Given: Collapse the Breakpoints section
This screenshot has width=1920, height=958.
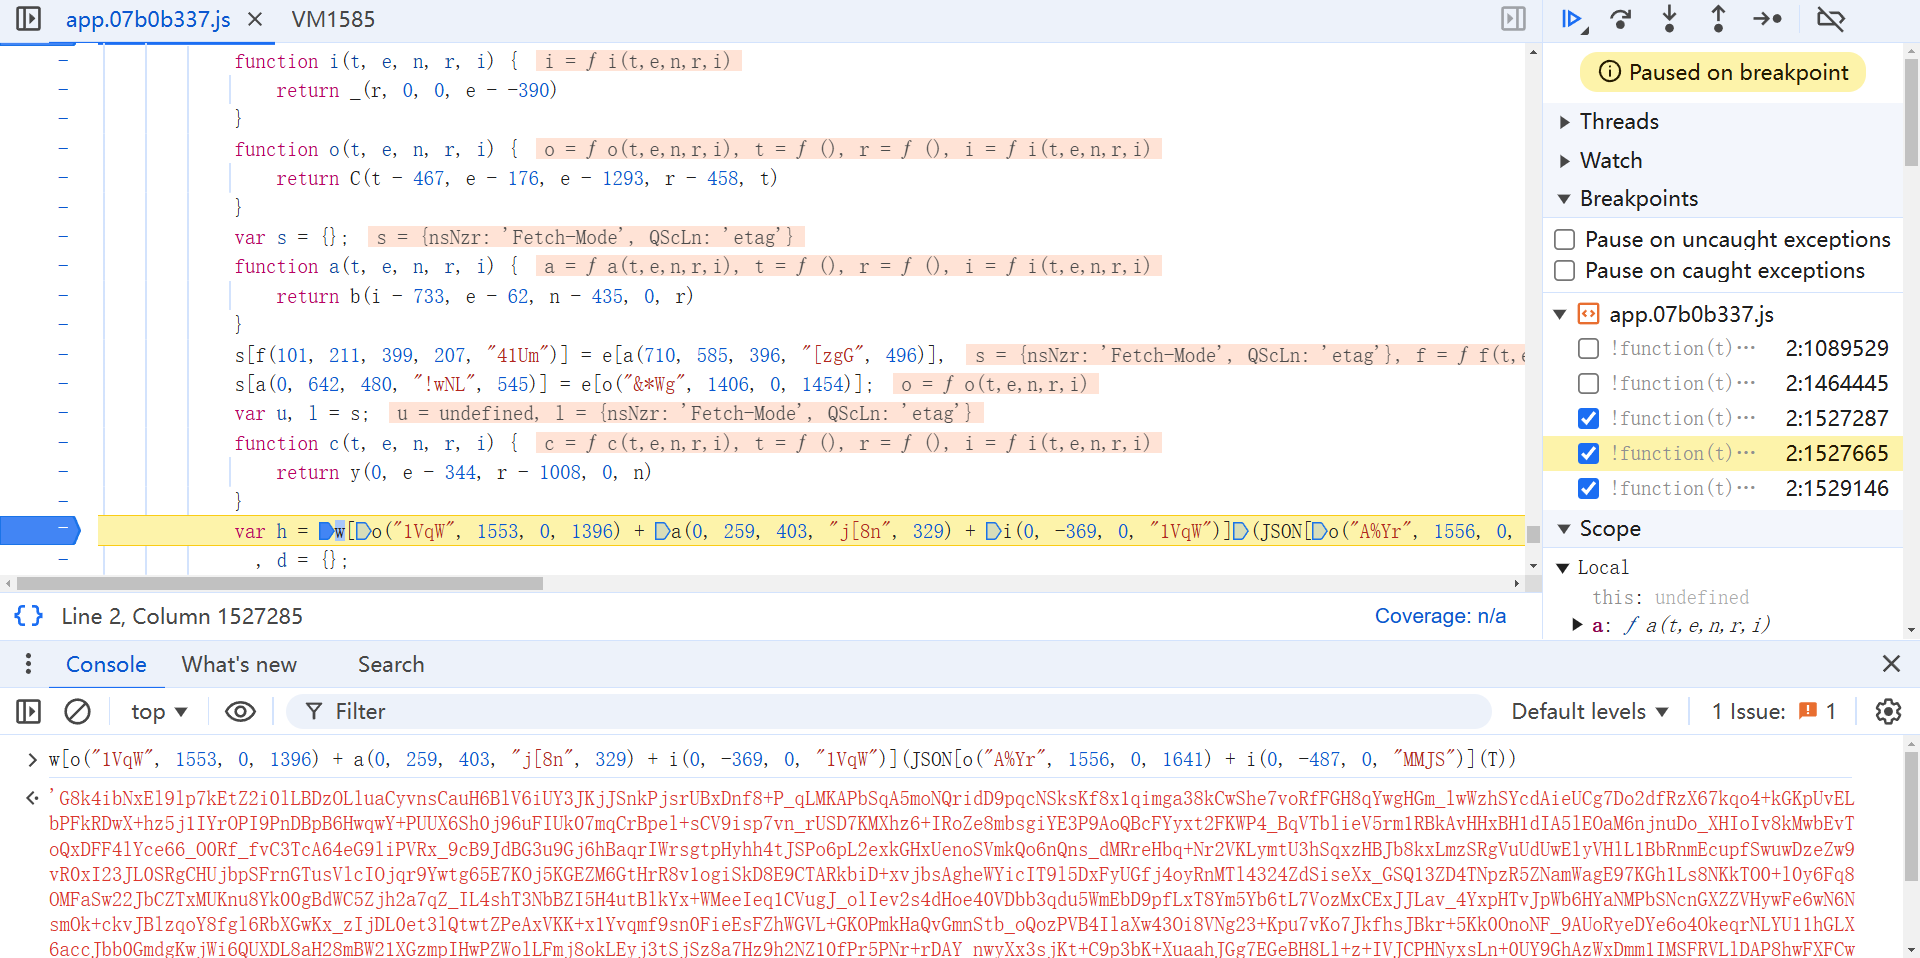Looking at the screenshot, I should [x=1565, y=199].
